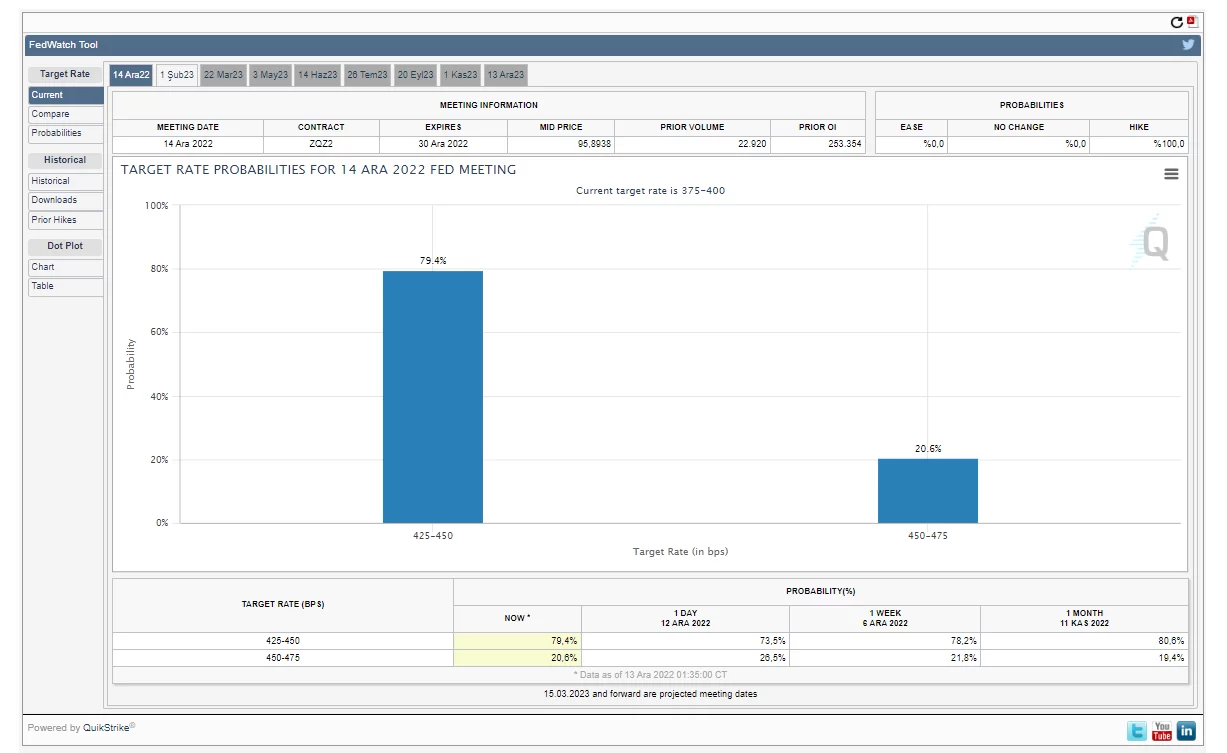
Task: Open Downloads under Historical section
Action: tap(66, 200)
